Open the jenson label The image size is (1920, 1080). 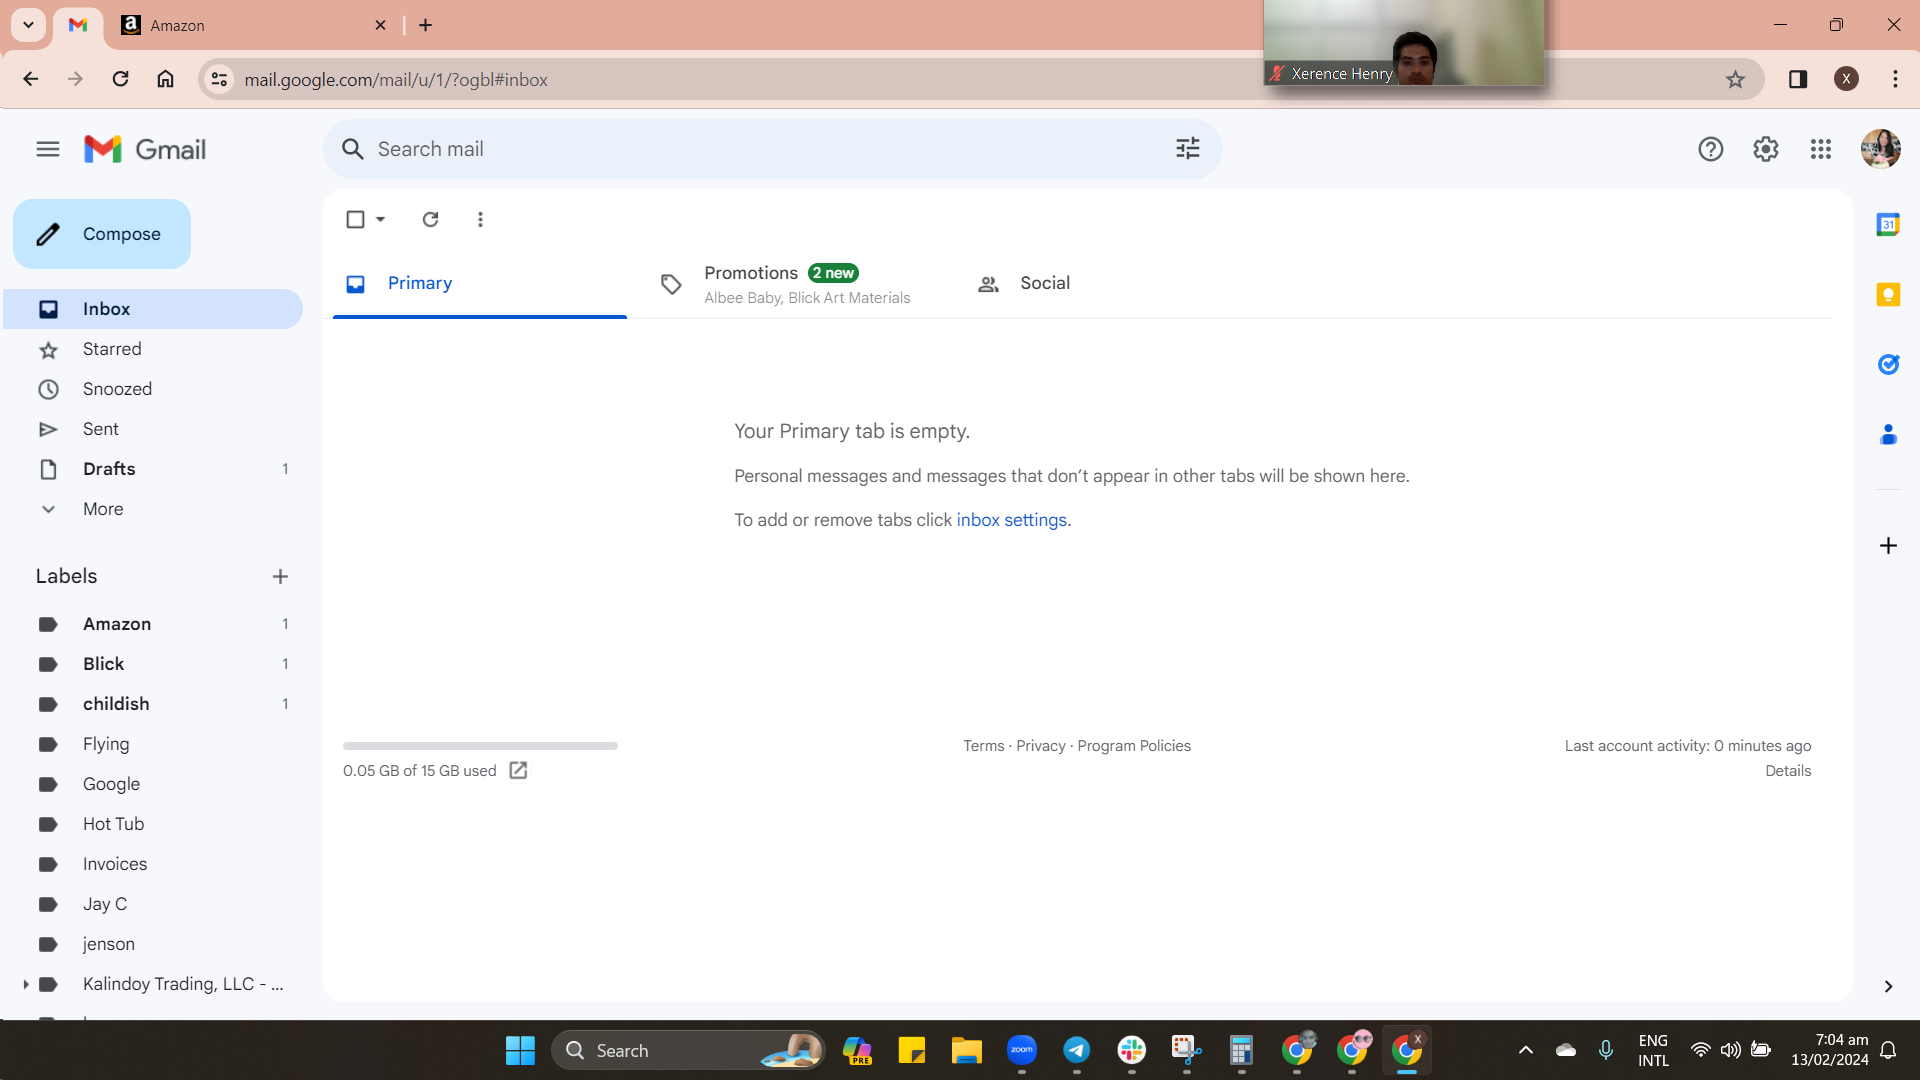(153, 944)
